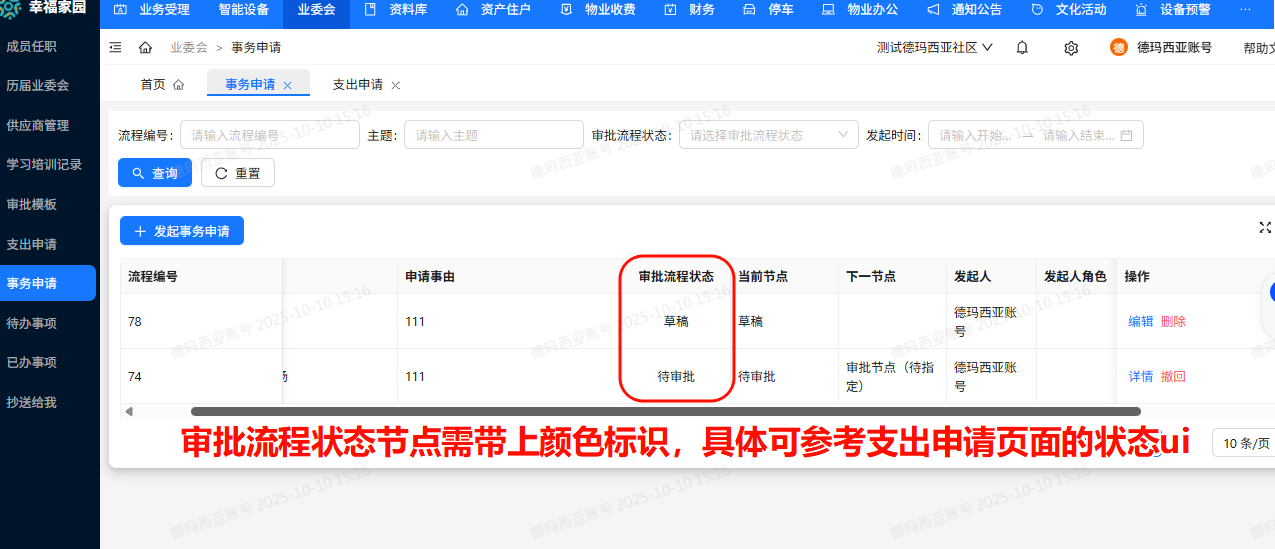Close the 支出申请 tab

pyautogui.click(x=396, y=86)
